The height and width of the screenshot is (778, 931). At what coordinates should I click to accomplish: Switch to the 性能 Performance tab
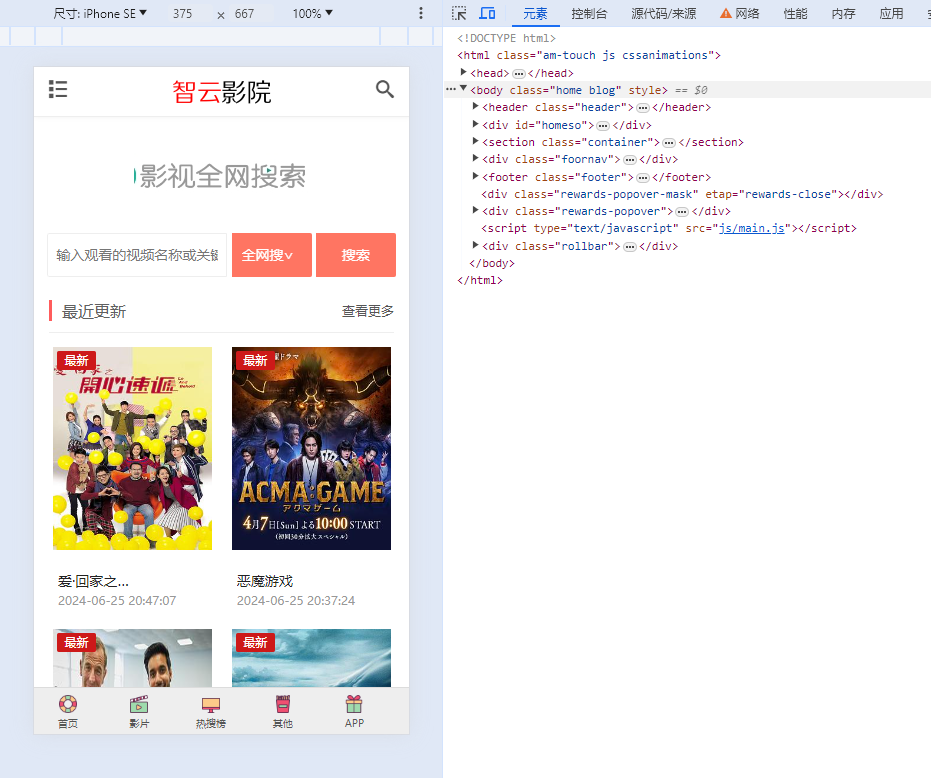click(795, 14)
